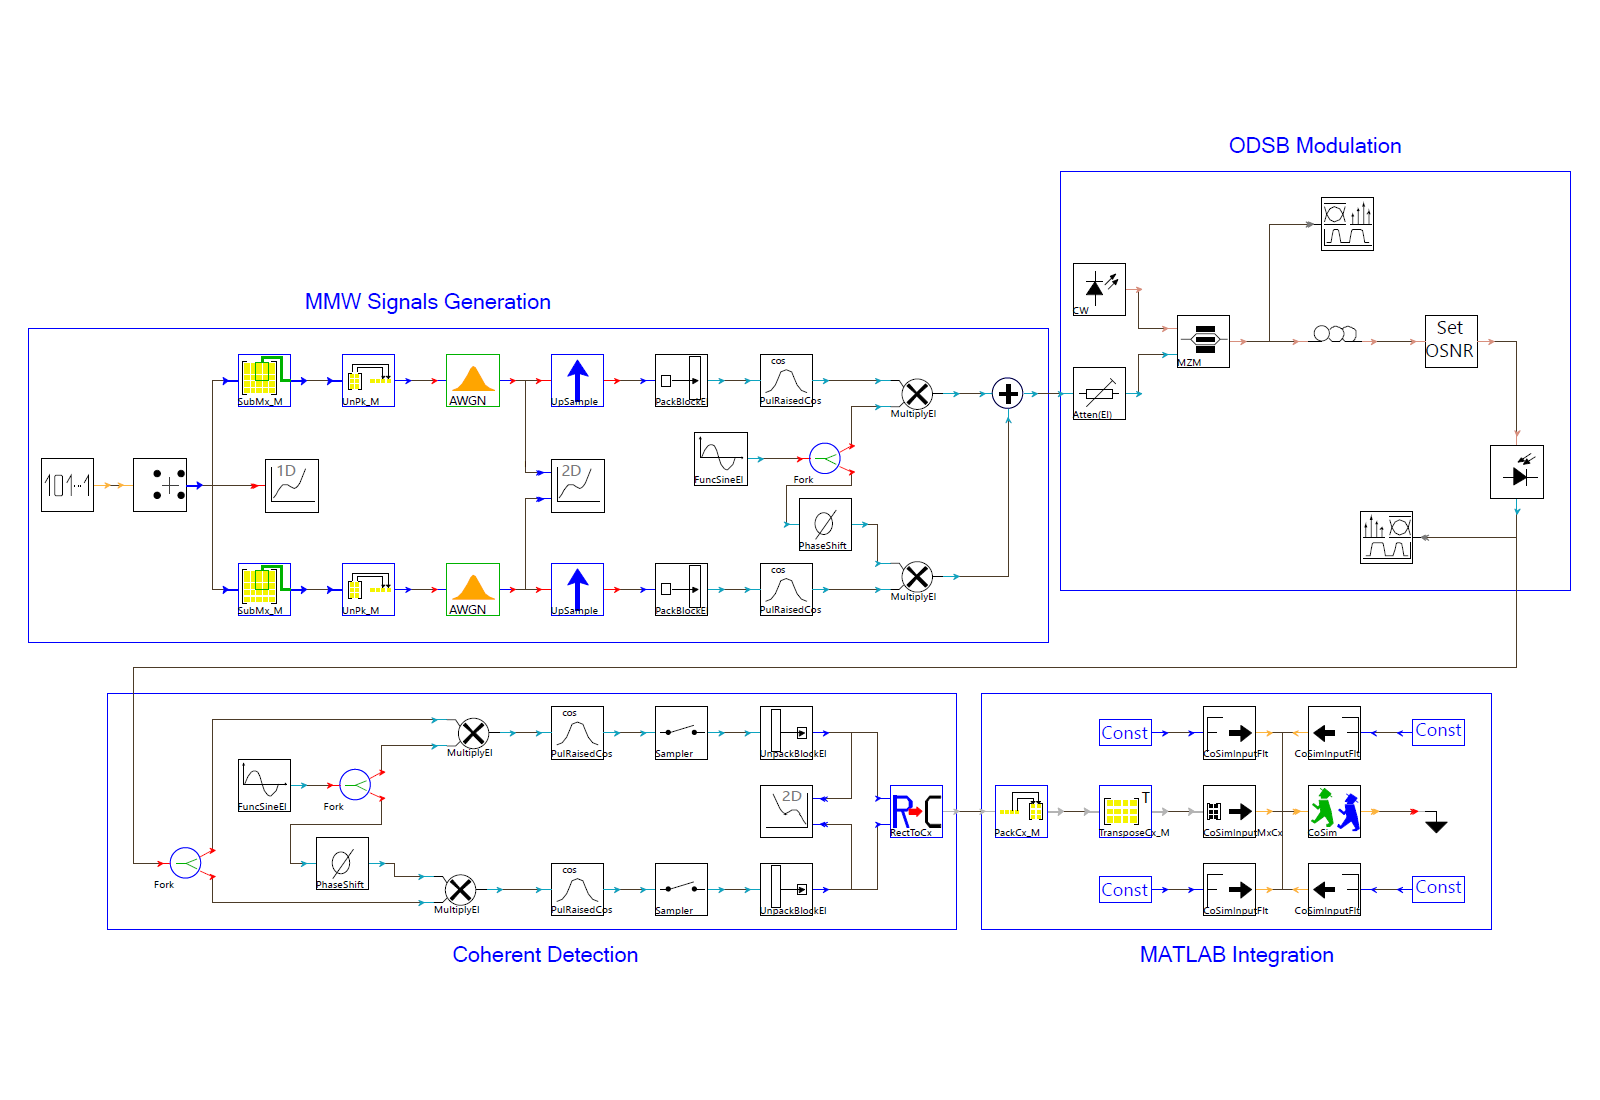Click the MMW Signals Generation heading
The image size is (1600, 1100).
coord(427,302)
